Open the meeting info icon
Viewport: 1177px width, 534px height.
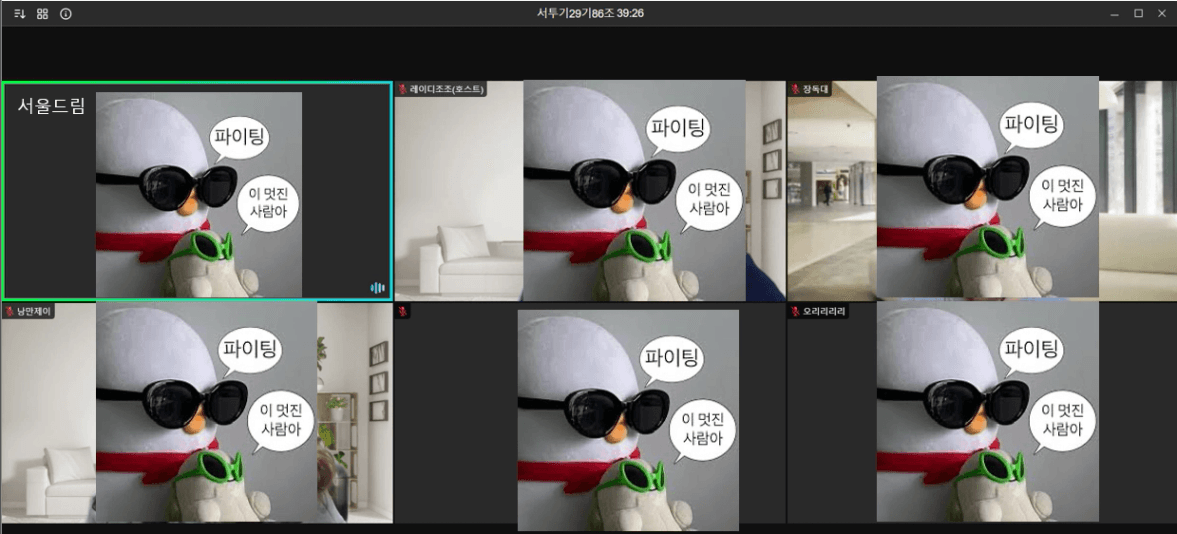[x=66, y=14]
